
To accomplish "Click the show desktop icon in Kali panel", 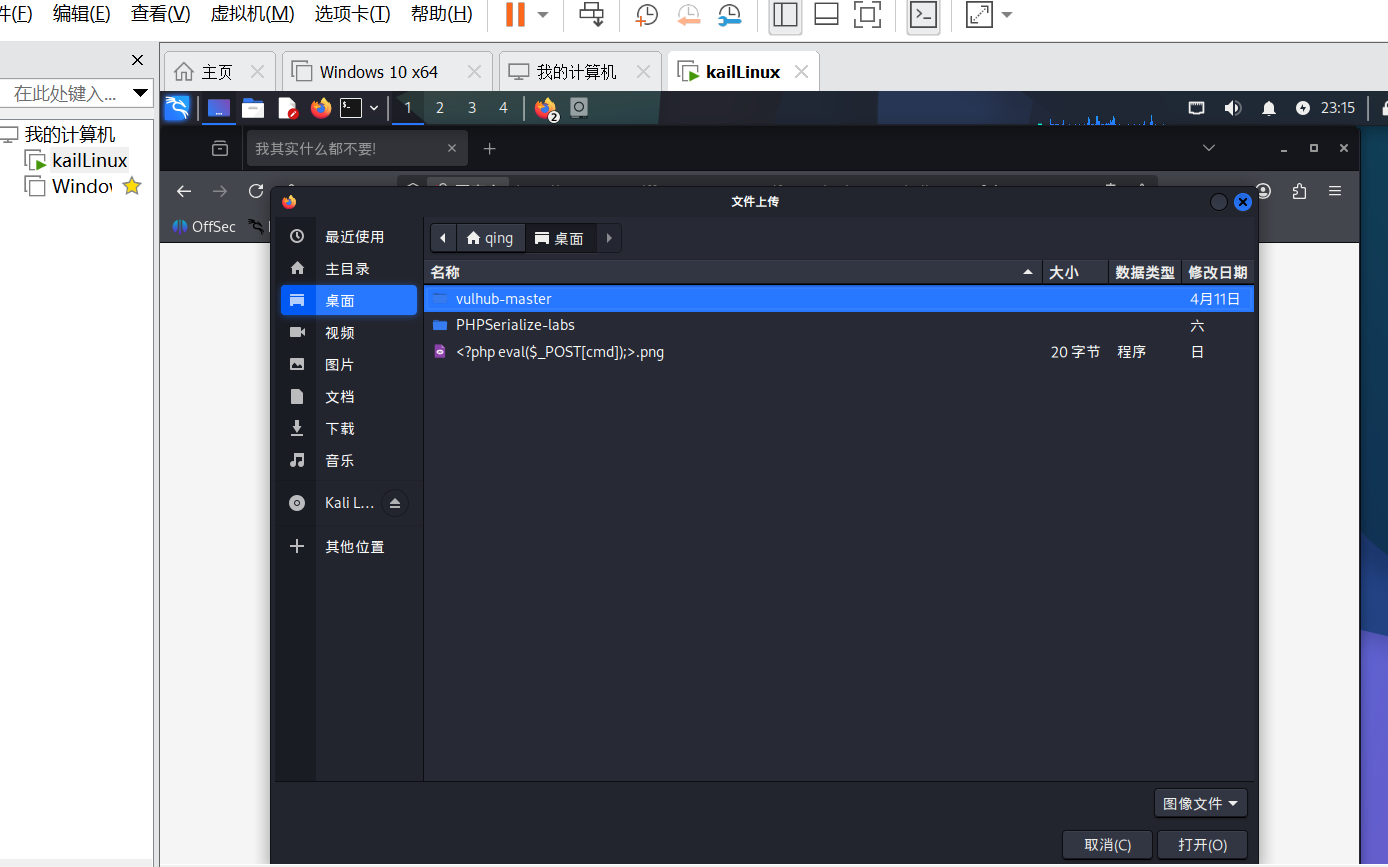I will (219, 107).
